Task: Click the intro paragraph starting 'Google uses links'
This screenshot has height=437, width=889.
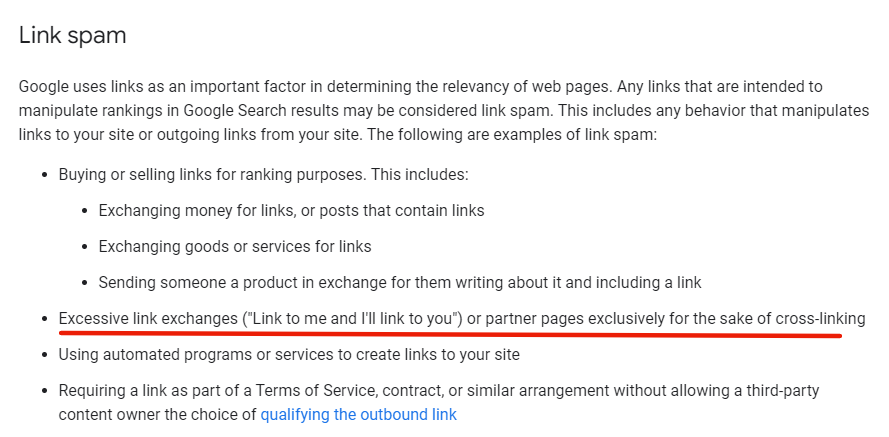Action: [x=444, y=111]
